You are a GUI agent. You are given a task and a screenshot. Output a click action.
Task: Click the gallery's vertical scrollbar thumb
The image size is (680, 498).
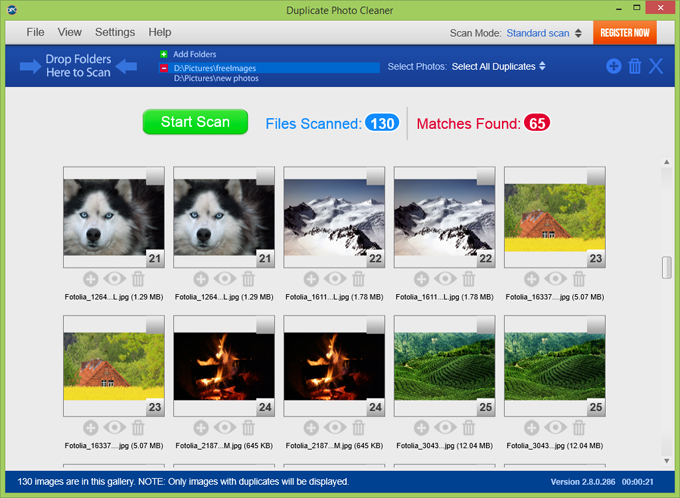(666, 268)
